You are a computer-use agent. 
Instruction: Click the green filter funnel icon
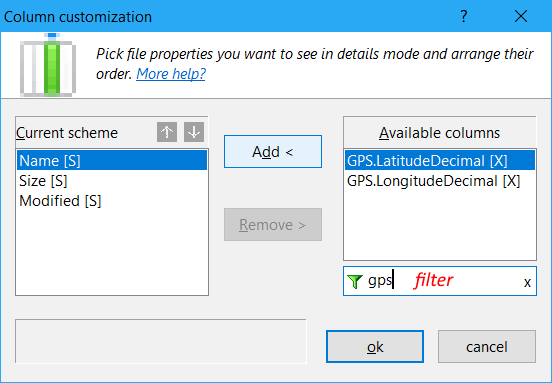[x=355, y=281]
